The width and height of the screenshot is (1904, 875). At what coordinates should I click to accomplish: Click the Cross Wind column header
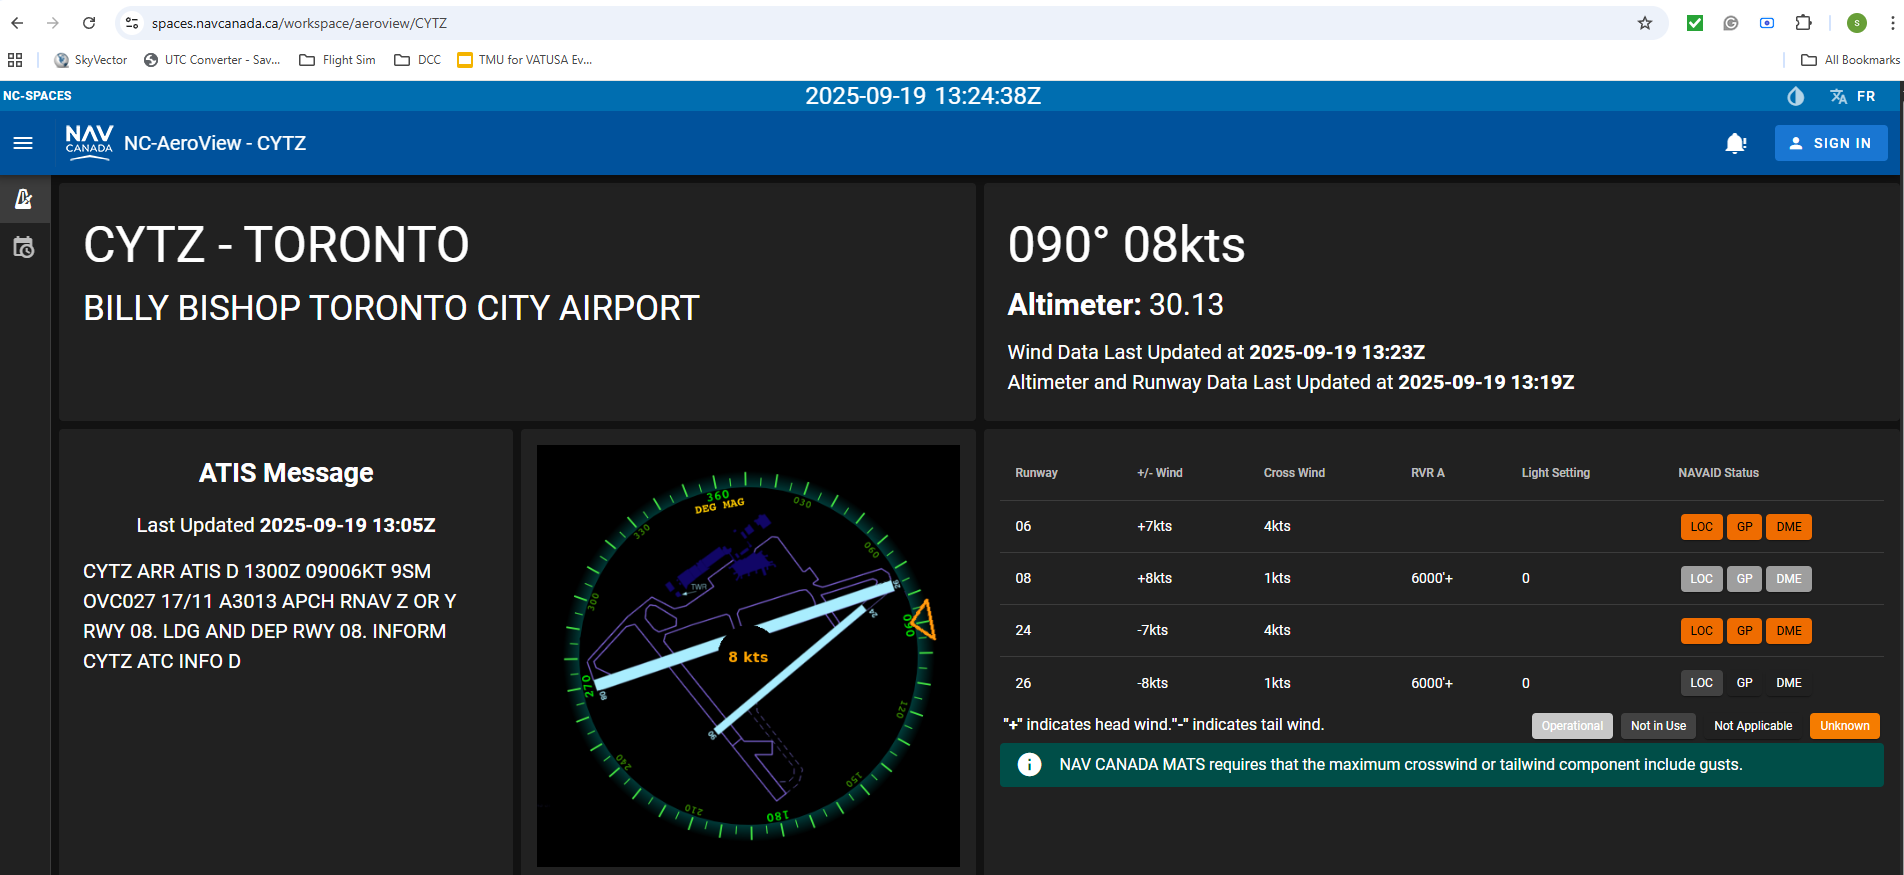tap(1294, 473)
